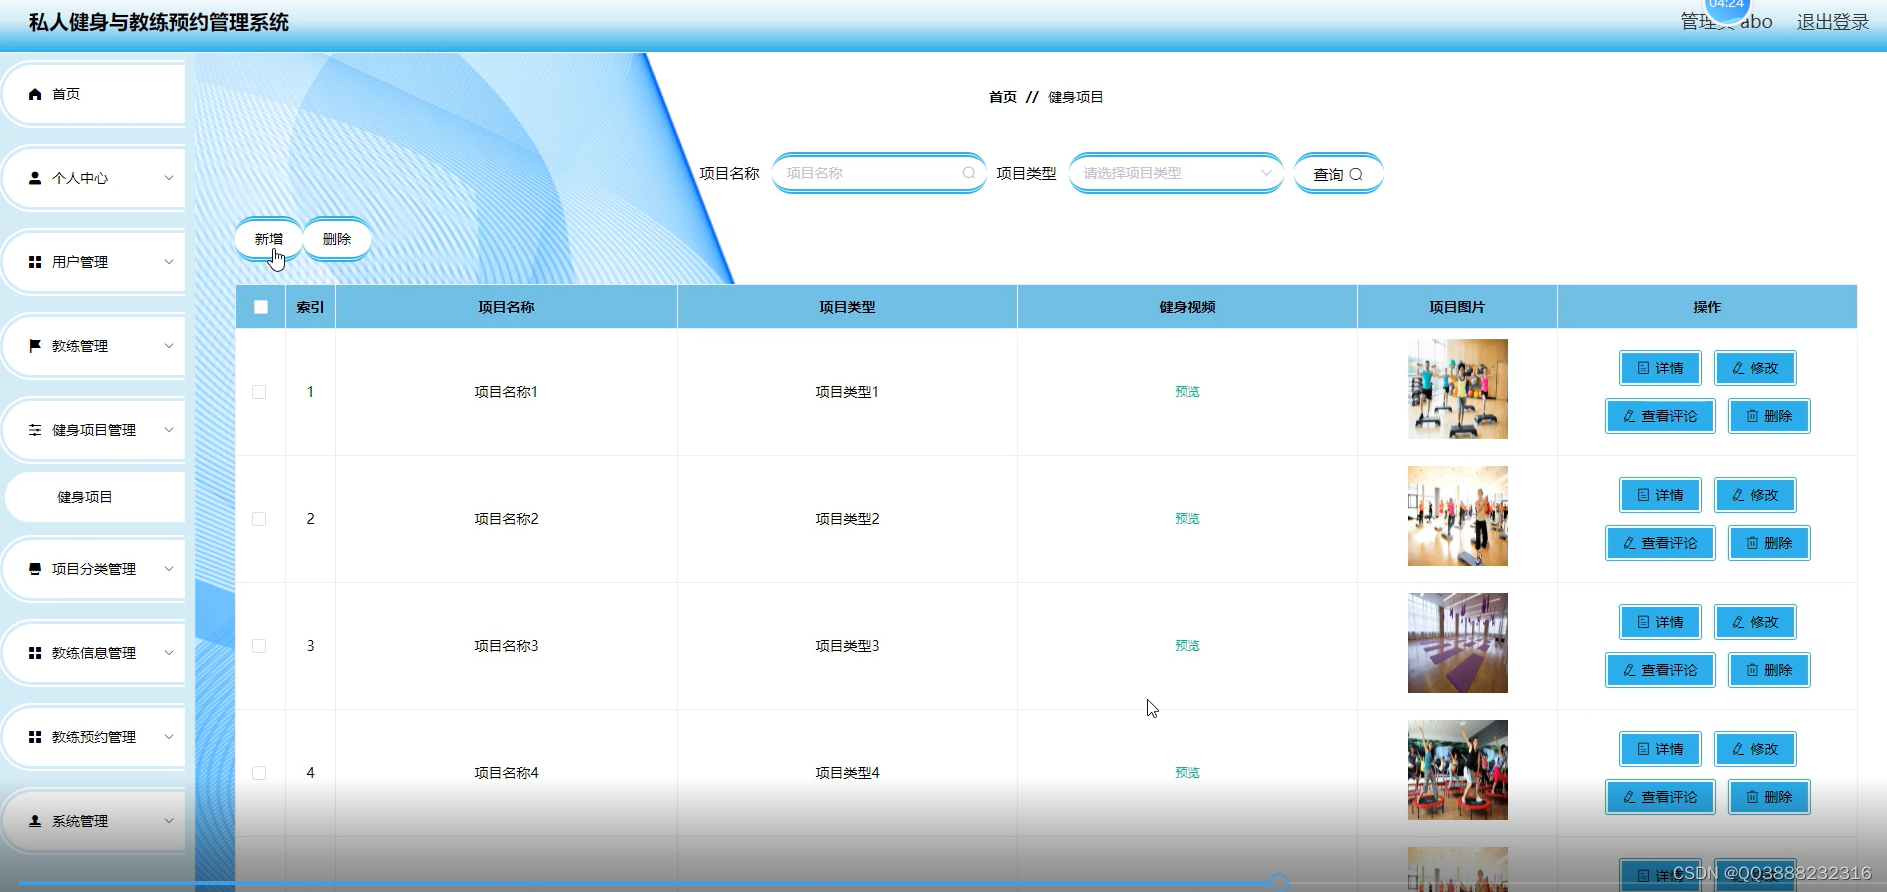
Task: Click the blue 删除 button in row 1
Action: pyautogui.click(x=1769, y=416)
